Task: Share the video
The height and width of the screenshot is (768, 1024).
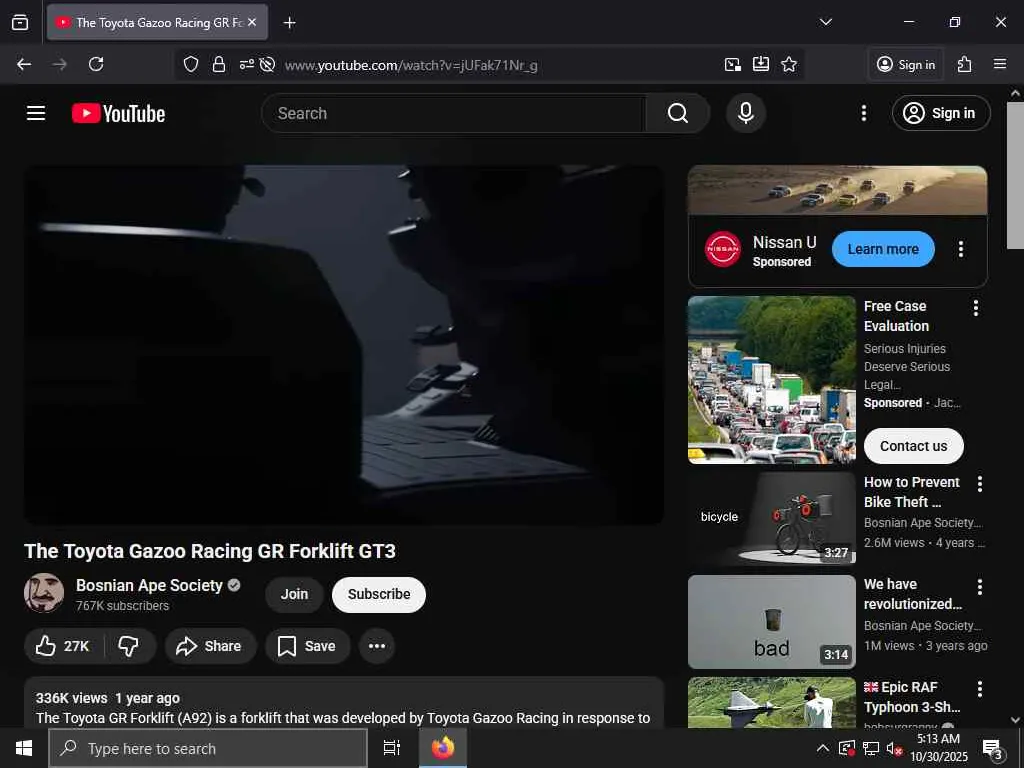Action: [x=210, y=646]
